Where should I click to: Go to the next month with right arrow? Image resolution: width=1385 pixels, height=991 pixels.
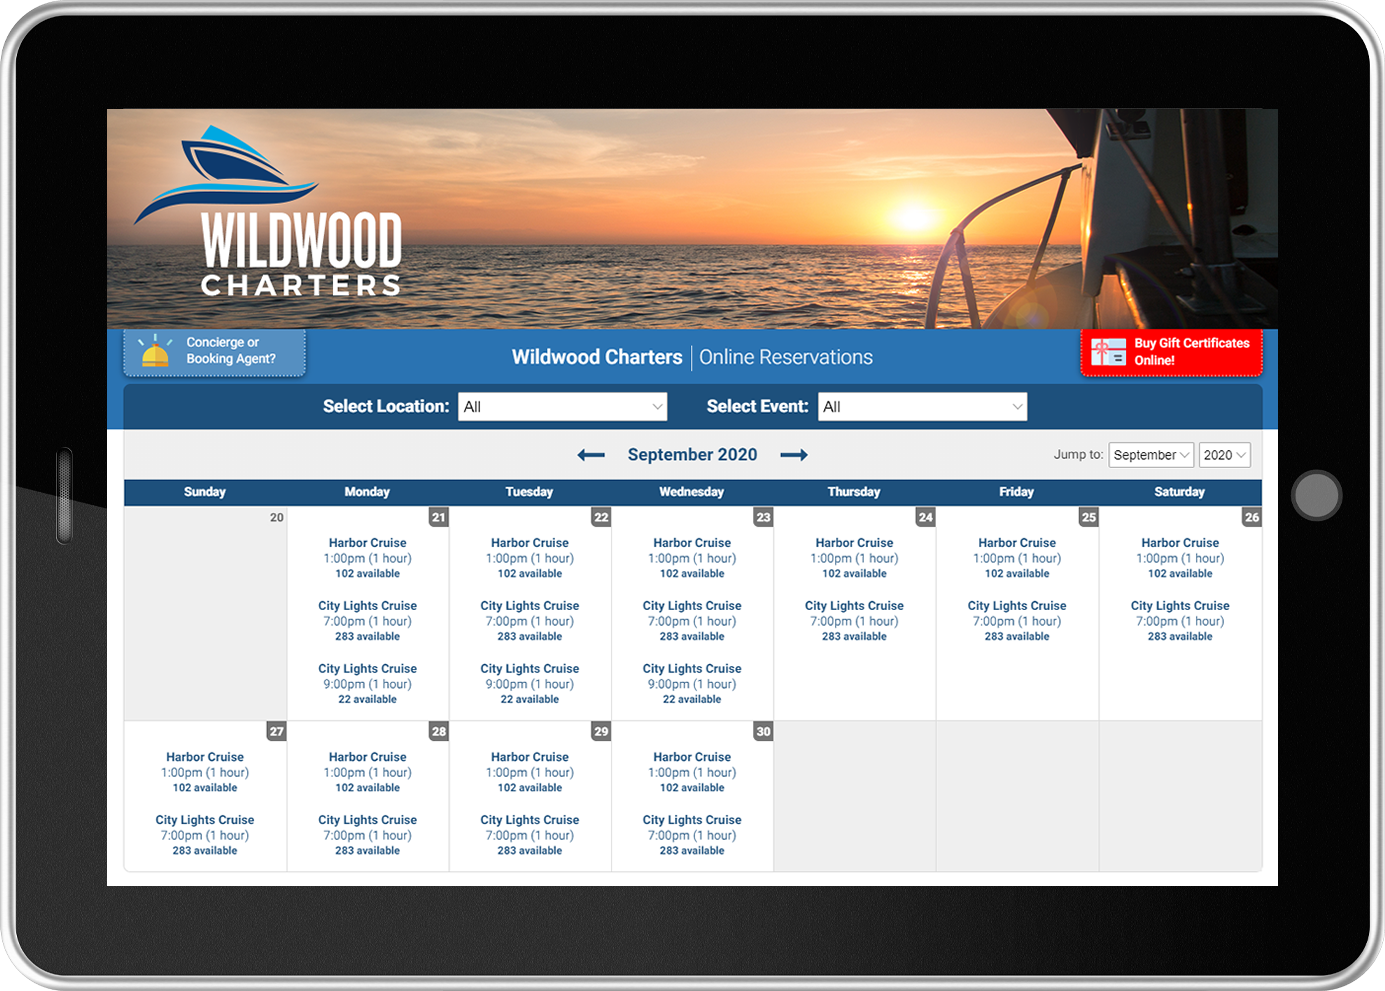[x=794, y=455]
